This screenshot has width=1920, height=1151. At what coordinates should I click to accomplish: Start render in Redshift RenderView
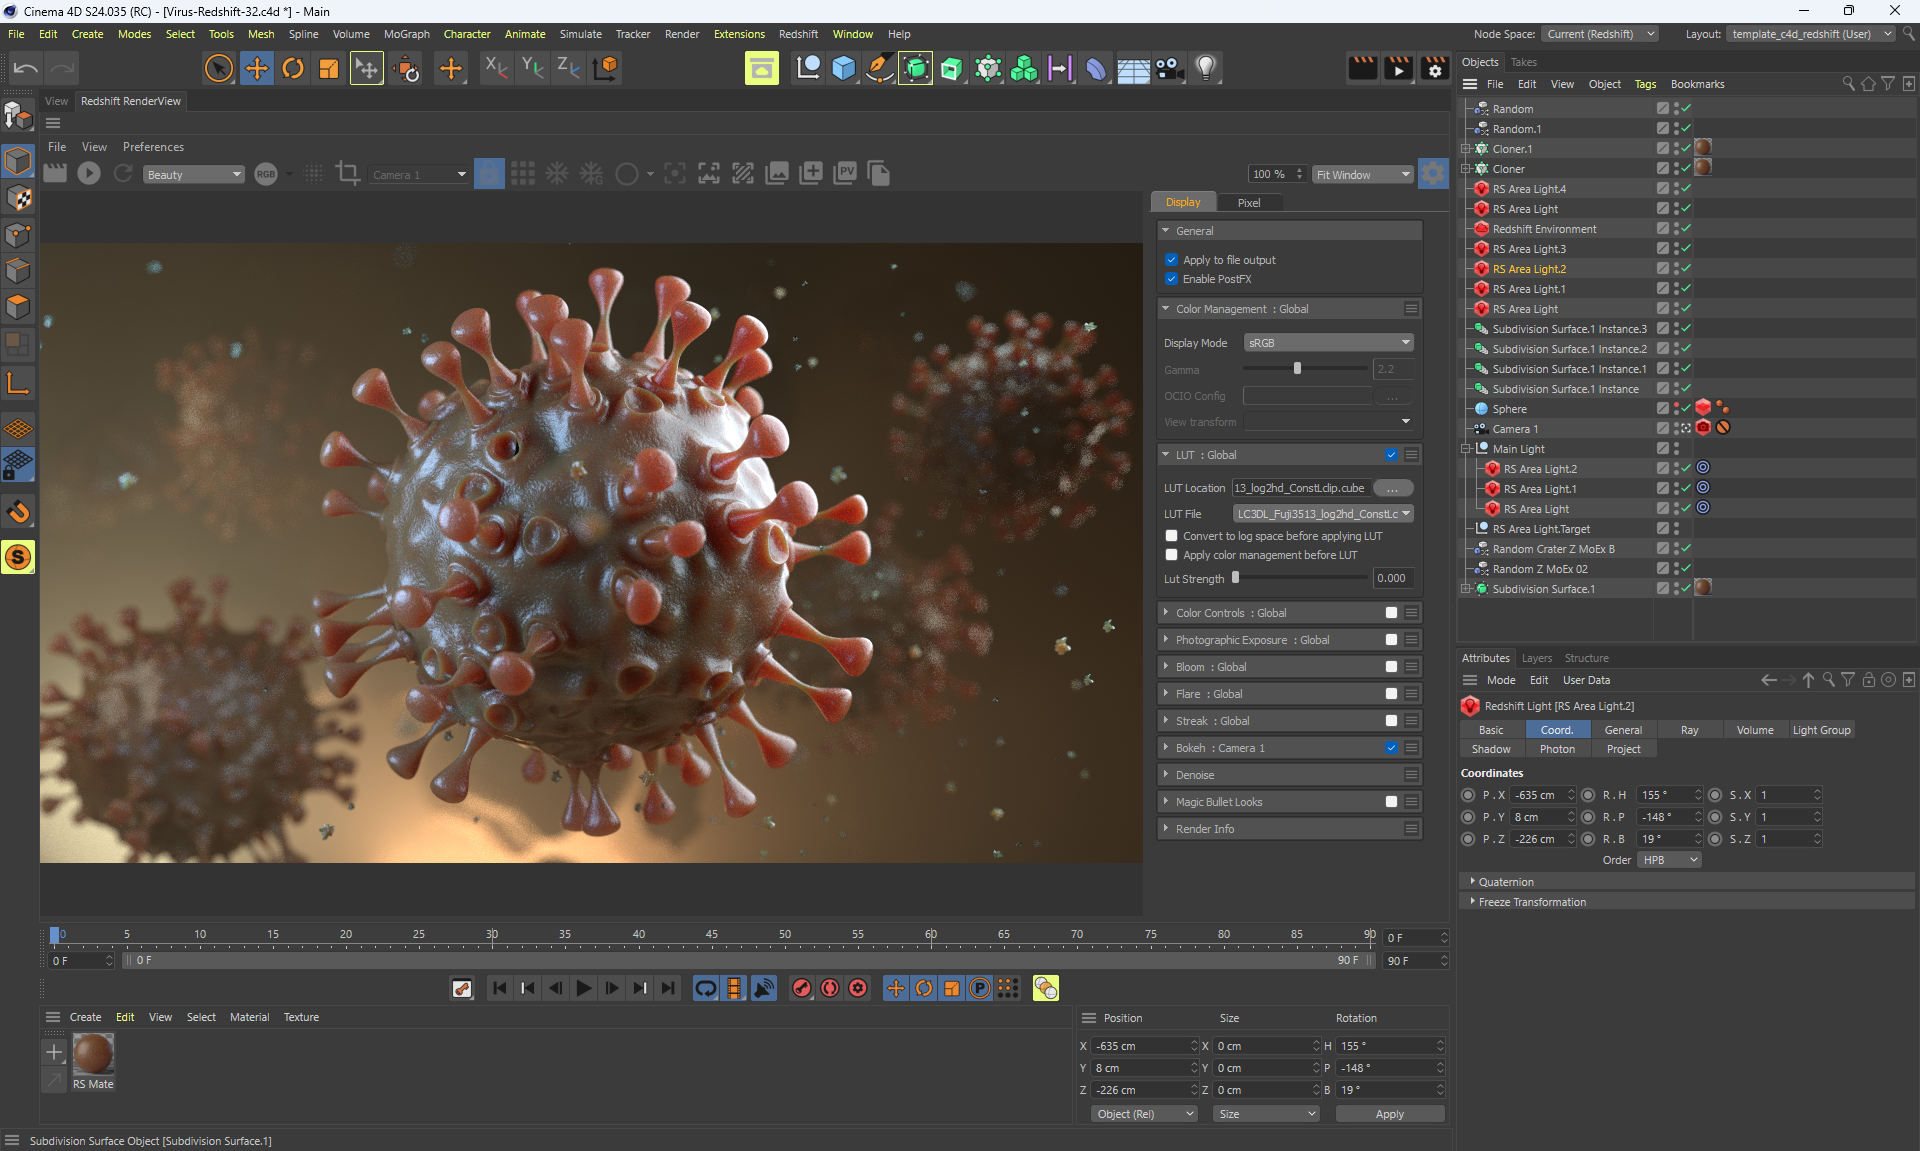tap(89, 174)
